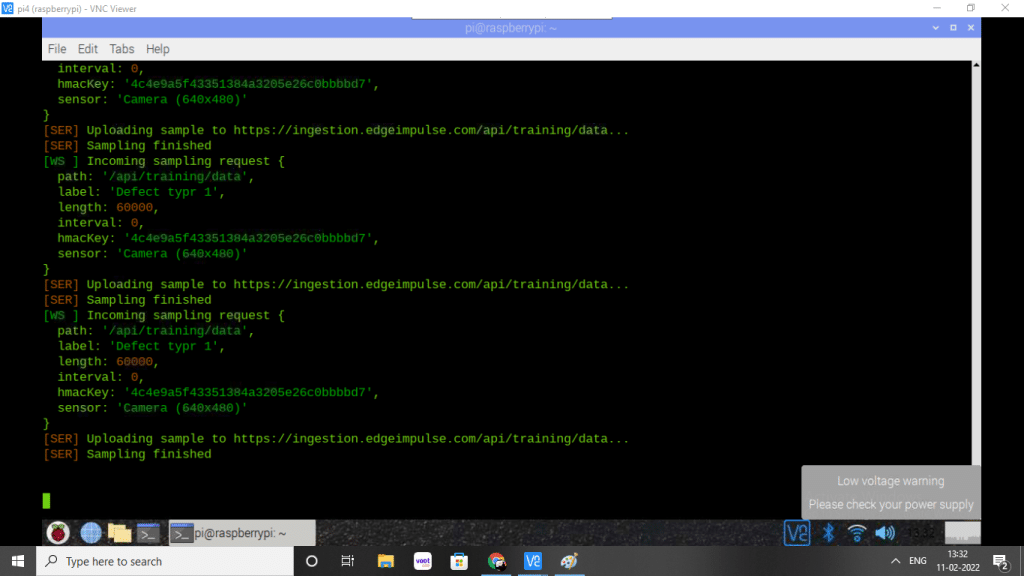Image resolution: width=1024 pixels, height=576 pixels.
Task: Click the Pi volume speaker icon
Action: (x=885, y=533)
